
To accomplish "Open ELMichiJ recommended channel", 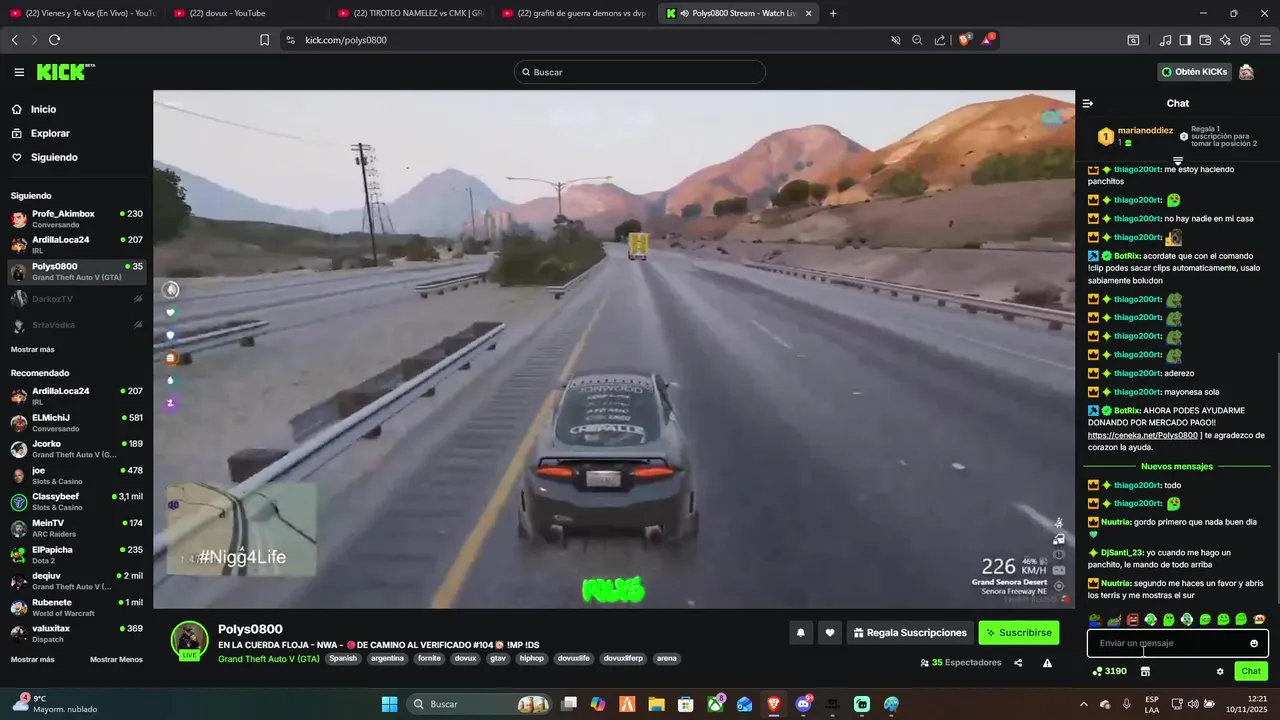I will tap(77, 422).
